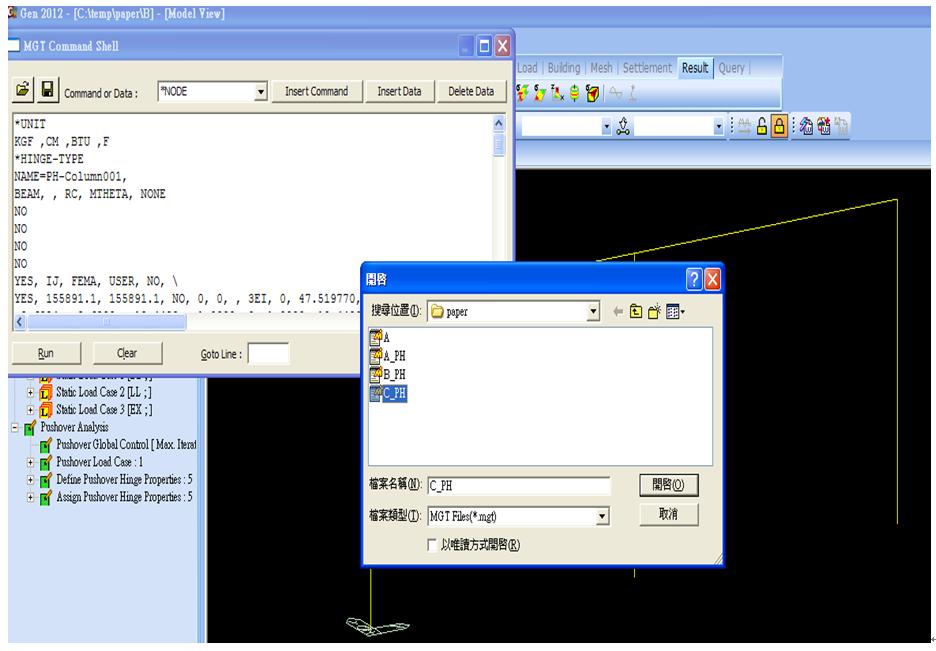Viewport: 936px width, 651px height.
Task: Expand Assign Pushover Hinge Properties node
Action: click(30, 497)
